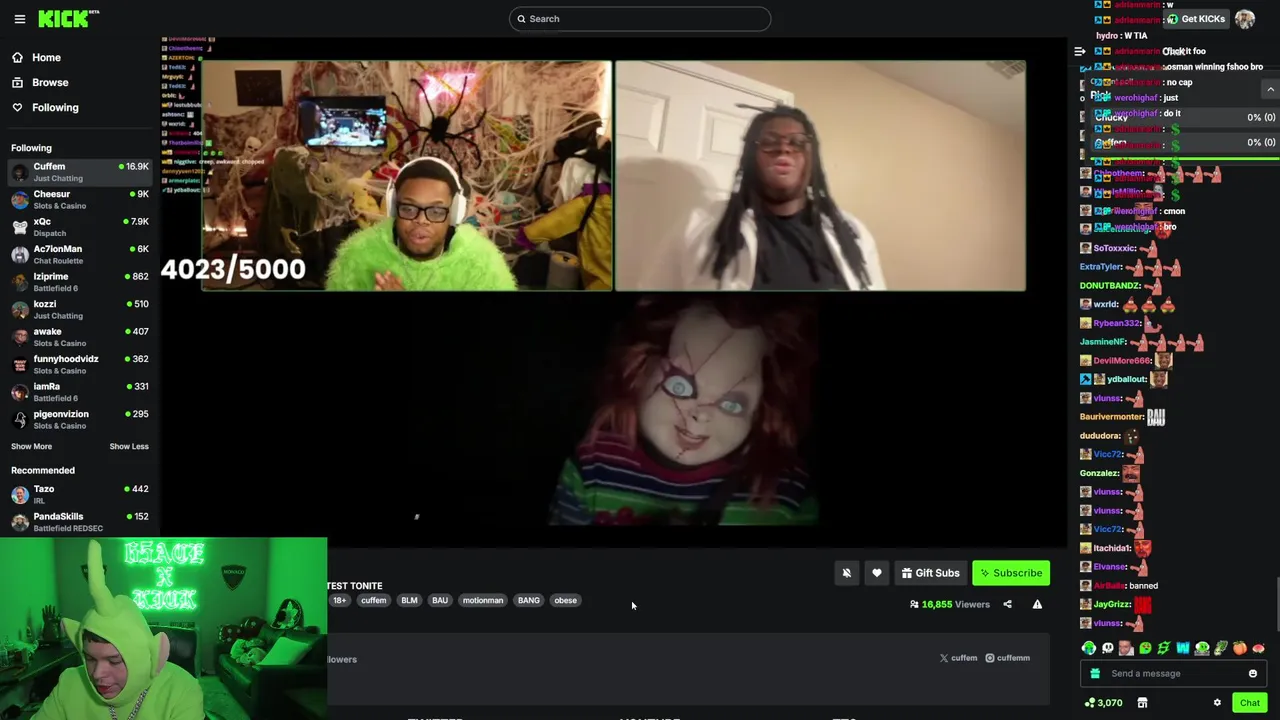The image size is (1280, 720).
Task: Click Get KICKs button
Action: pos(1196,19)
